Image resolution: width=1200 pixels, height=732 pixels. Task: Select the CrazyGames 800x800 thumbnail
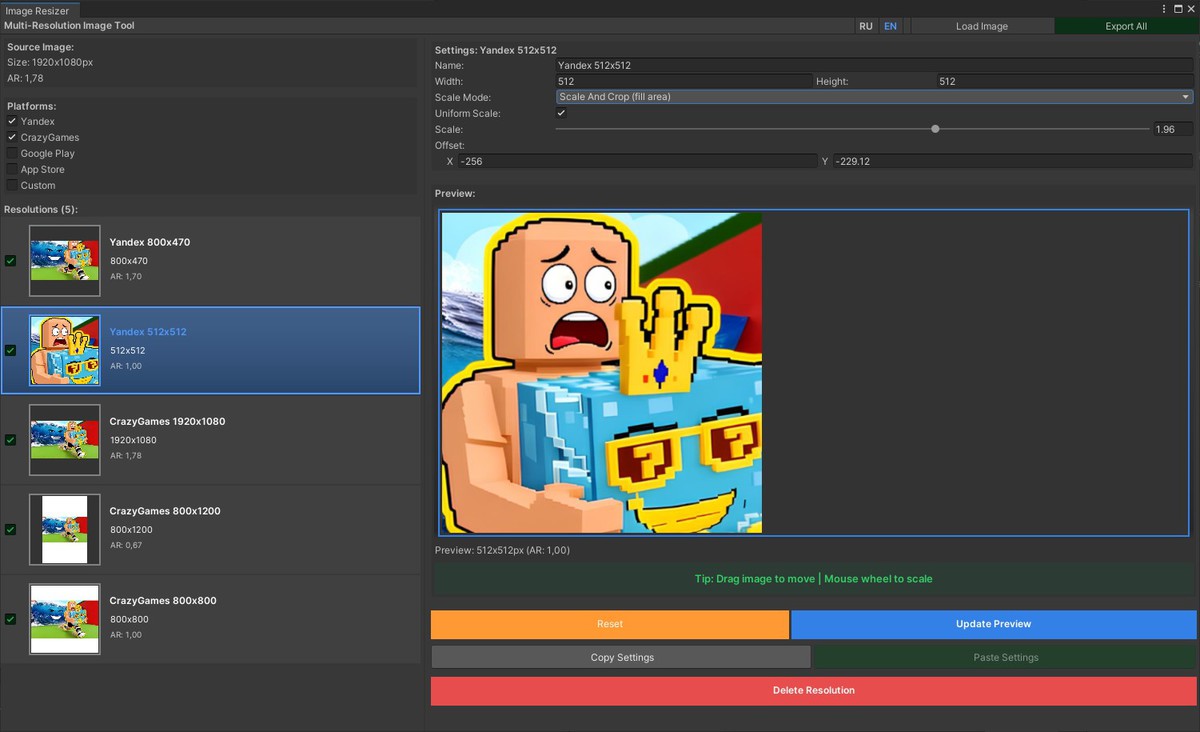(65, 619)
